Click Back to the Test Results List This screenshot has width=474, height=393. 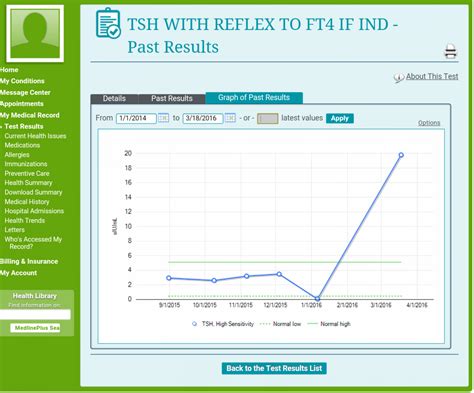pos(274,368)
